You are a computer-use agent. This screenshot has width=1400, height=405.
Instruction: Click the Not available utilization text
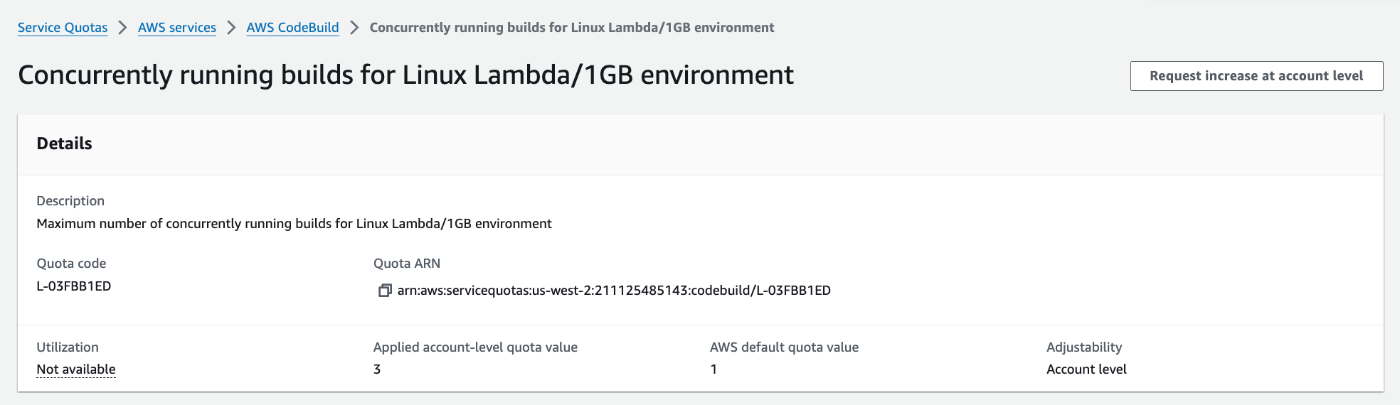coord(76,369)
